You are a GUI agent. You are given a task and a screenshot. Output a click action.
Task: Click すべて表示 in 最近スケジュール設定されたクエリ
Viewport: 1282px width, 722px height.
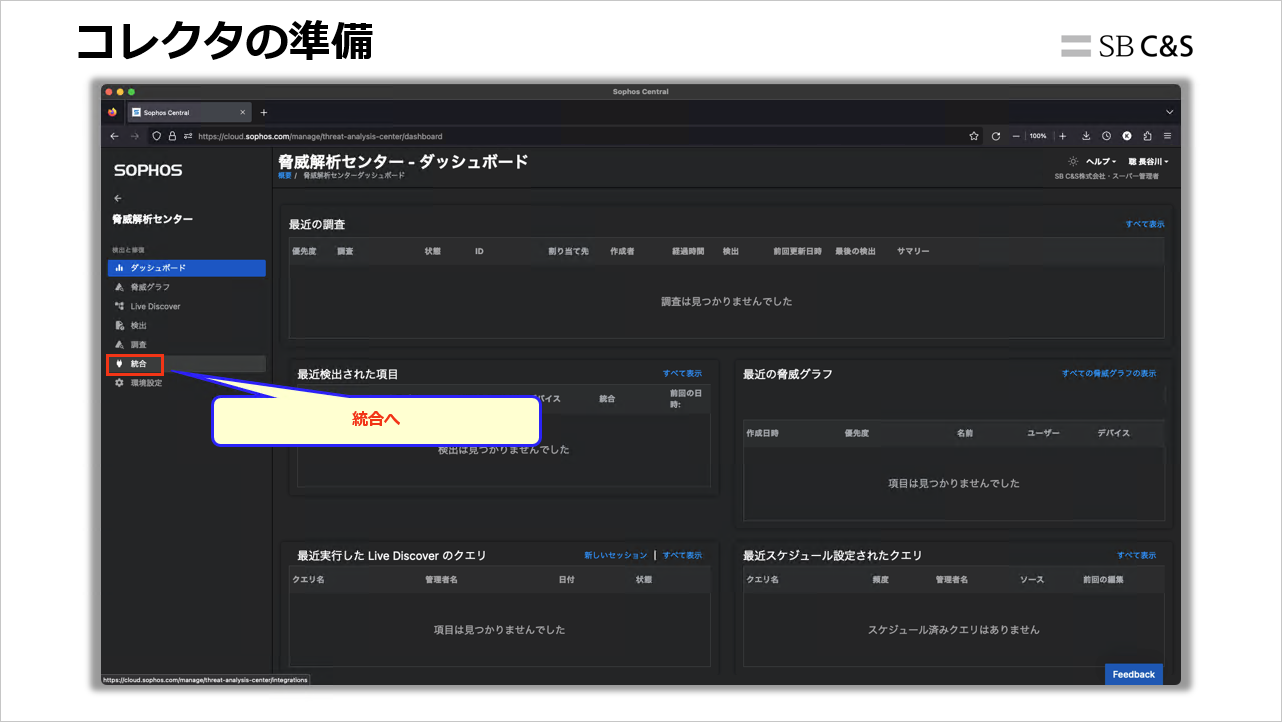(x=1137, y=555)
